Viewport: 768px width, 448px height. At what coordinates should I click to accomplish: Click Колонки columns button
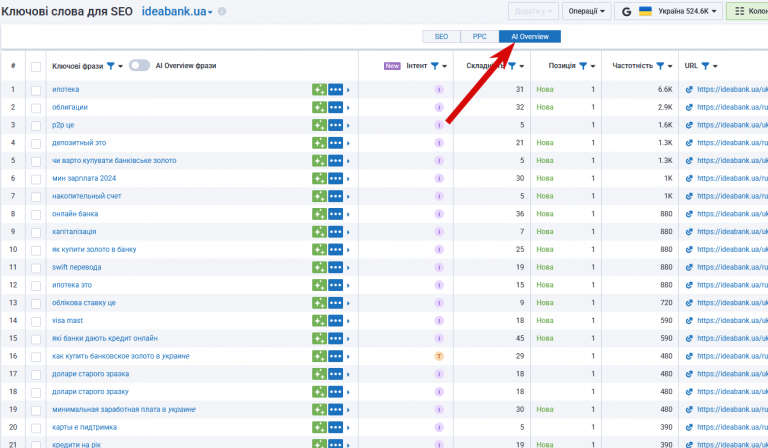747,11
